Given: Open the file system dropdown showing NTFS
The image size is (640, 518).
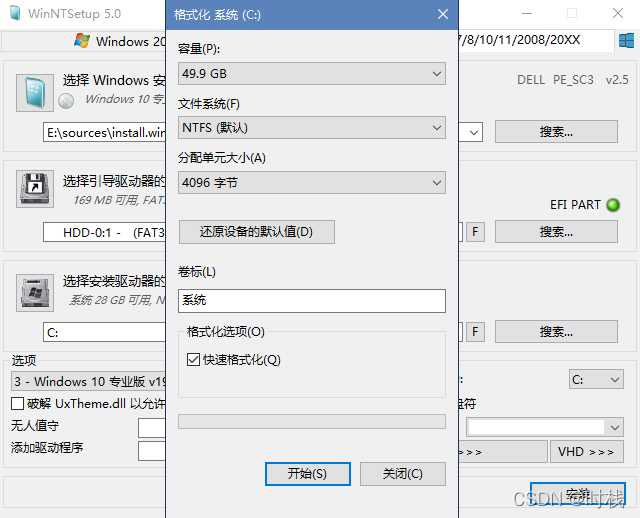Looking at the screenshot, I should (x=312, y=128).
